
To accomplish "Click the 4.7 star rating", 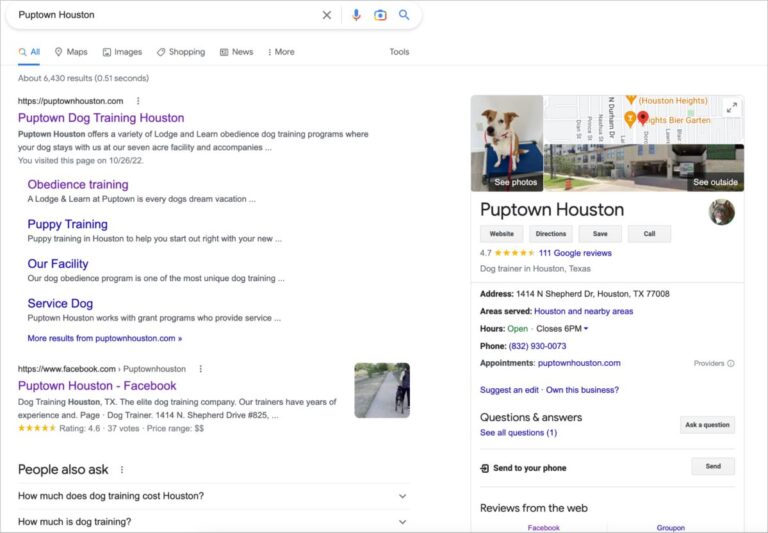I will click(x=507, y=253).
